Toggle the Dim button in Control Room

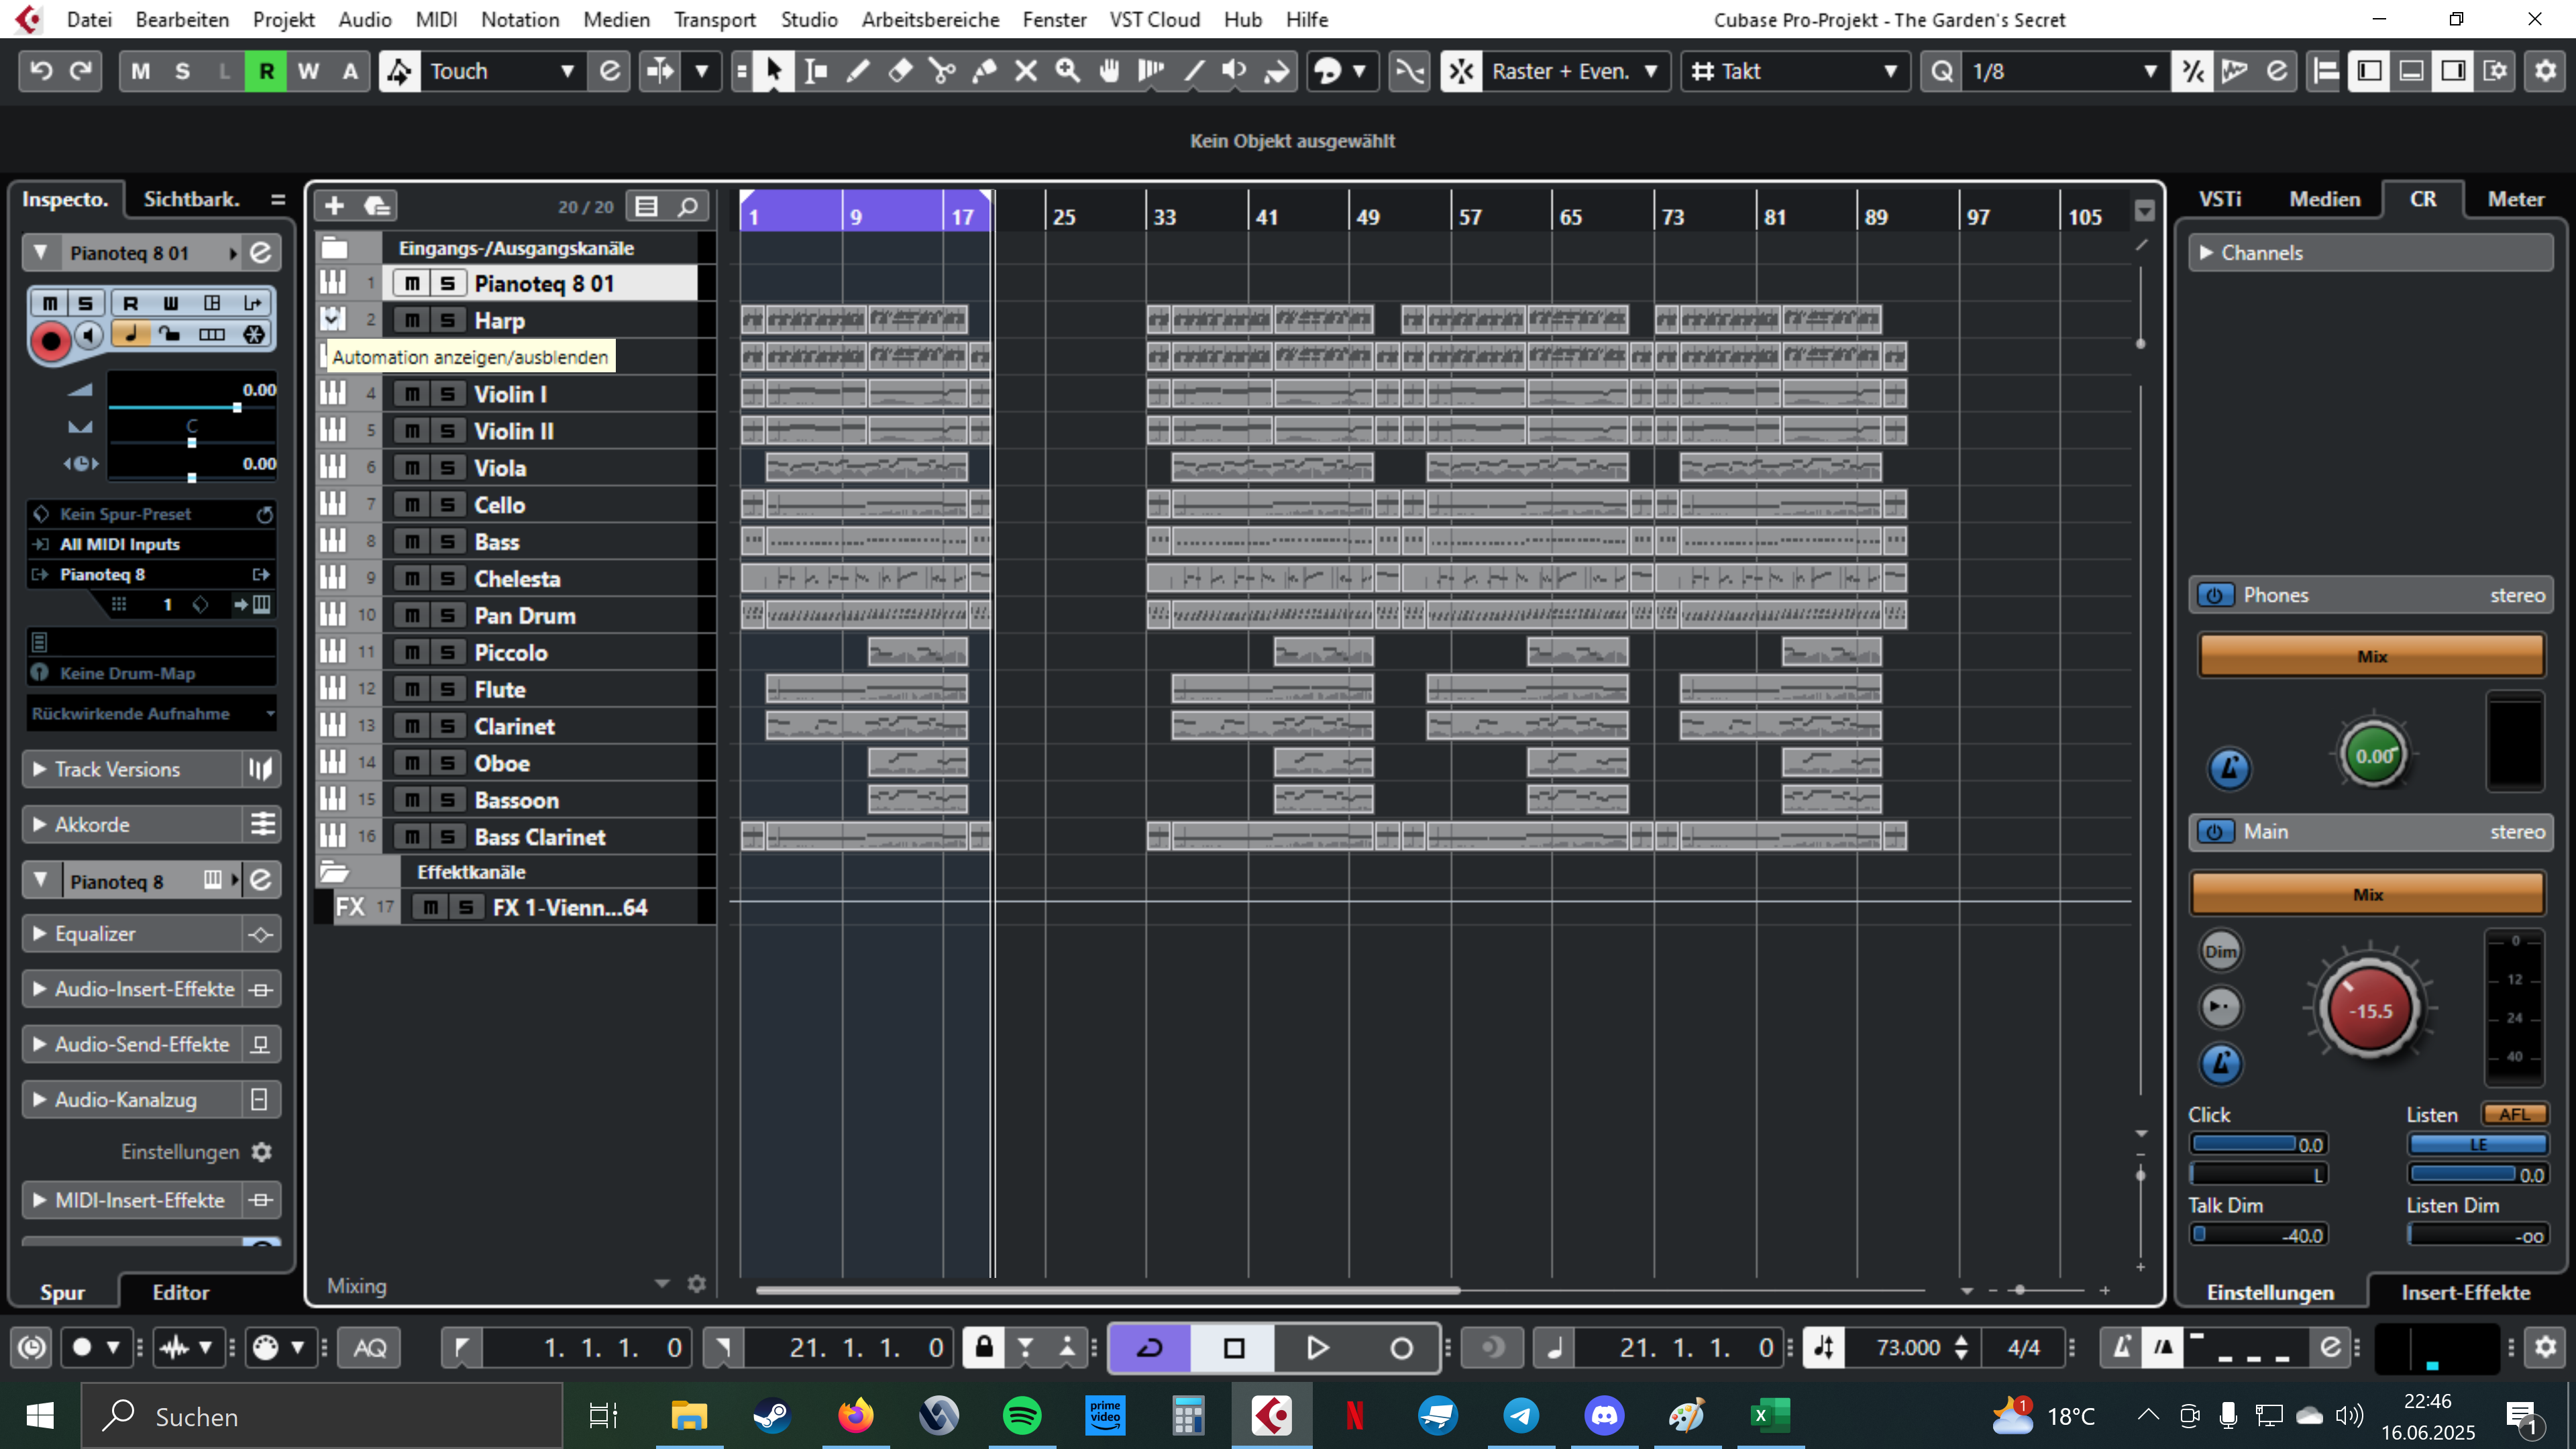tap(2221, 951)
